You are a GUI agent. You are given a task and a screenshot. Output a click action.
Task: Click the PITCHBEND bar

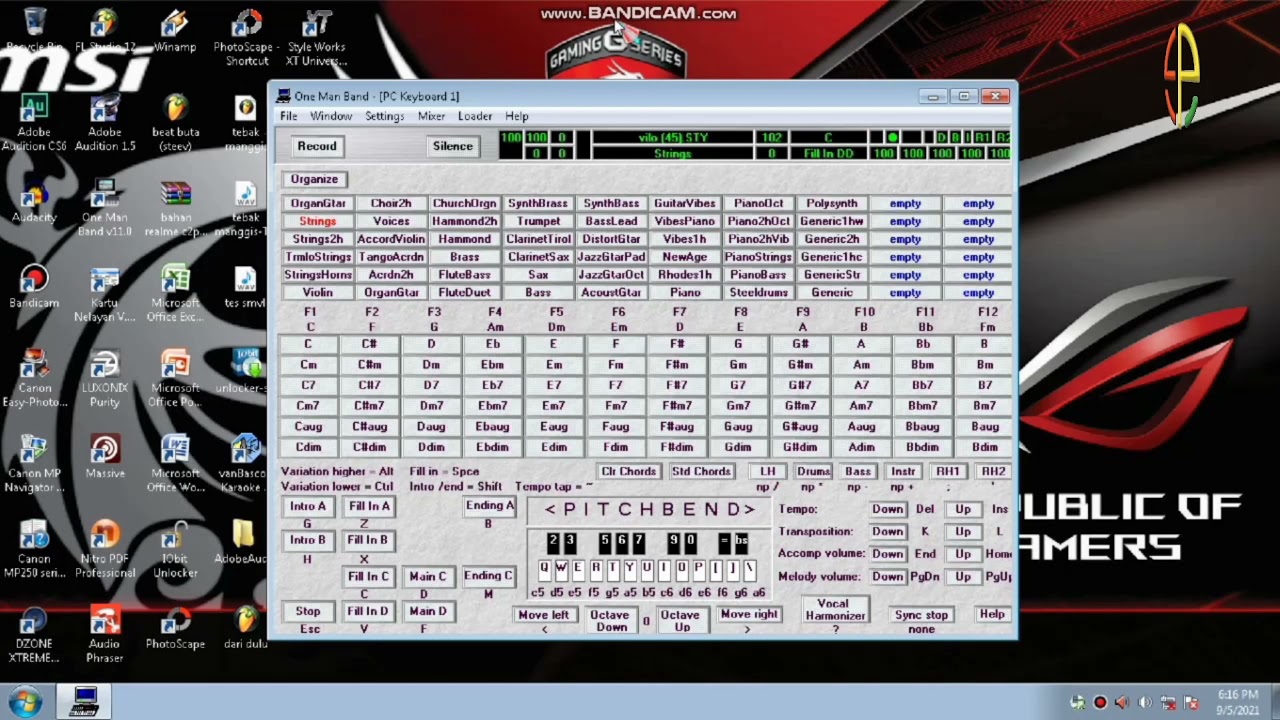pyautogui.click(x=650, y=509)
